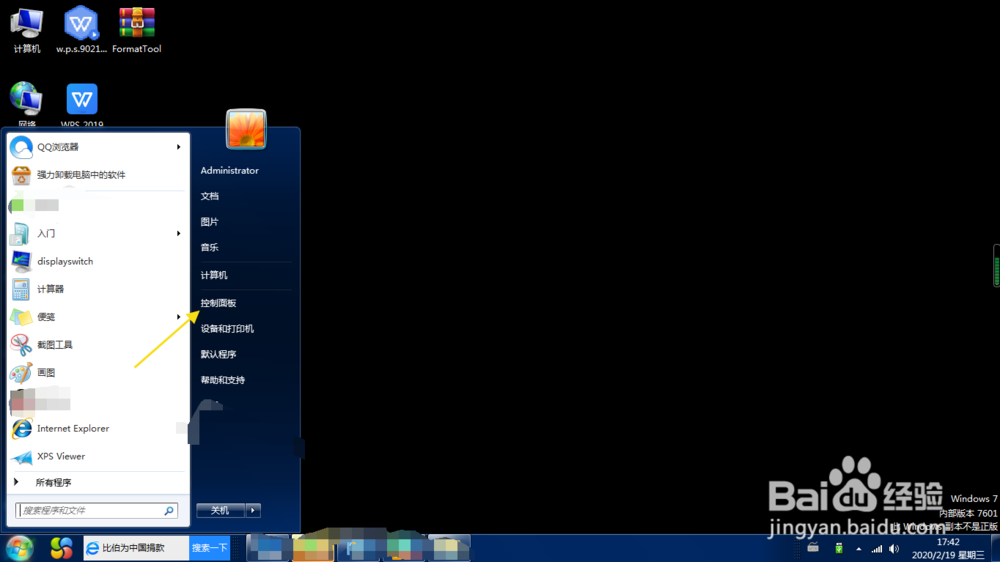Open the 计算机 desktop icon
This screenshot has width=1000, height=562.
pos(27,30)
